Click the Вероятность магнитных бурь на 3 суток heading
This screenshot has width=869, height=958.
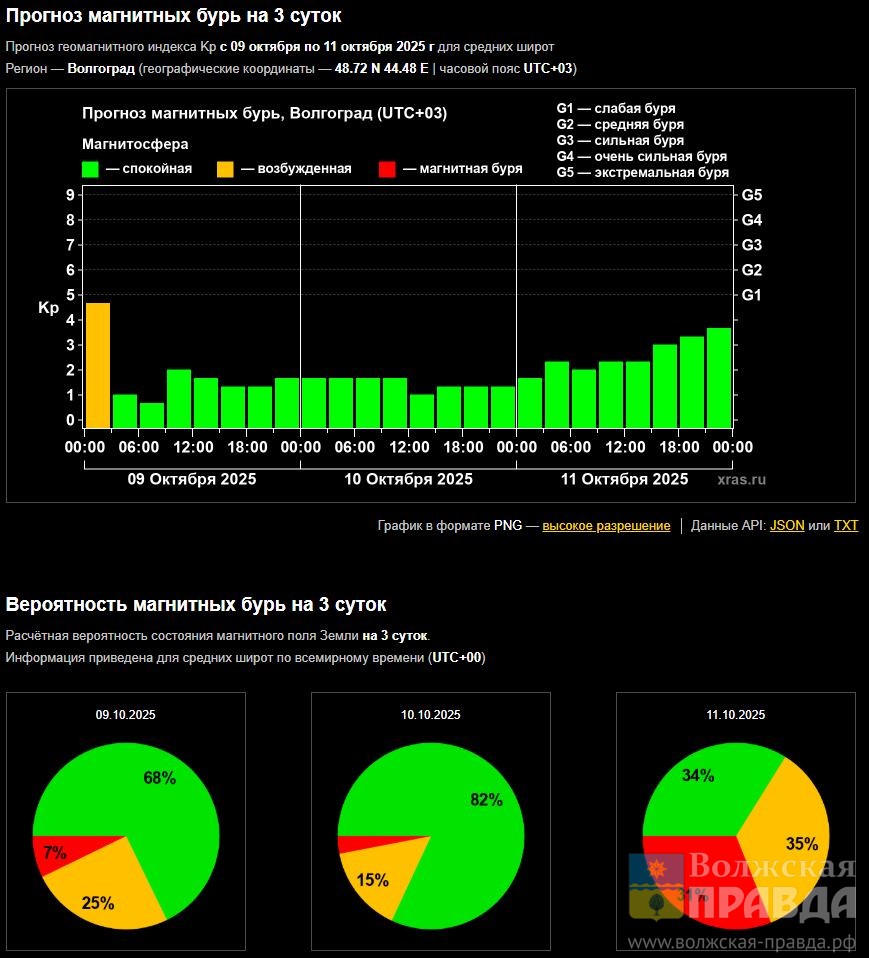(x=196, y=605)
